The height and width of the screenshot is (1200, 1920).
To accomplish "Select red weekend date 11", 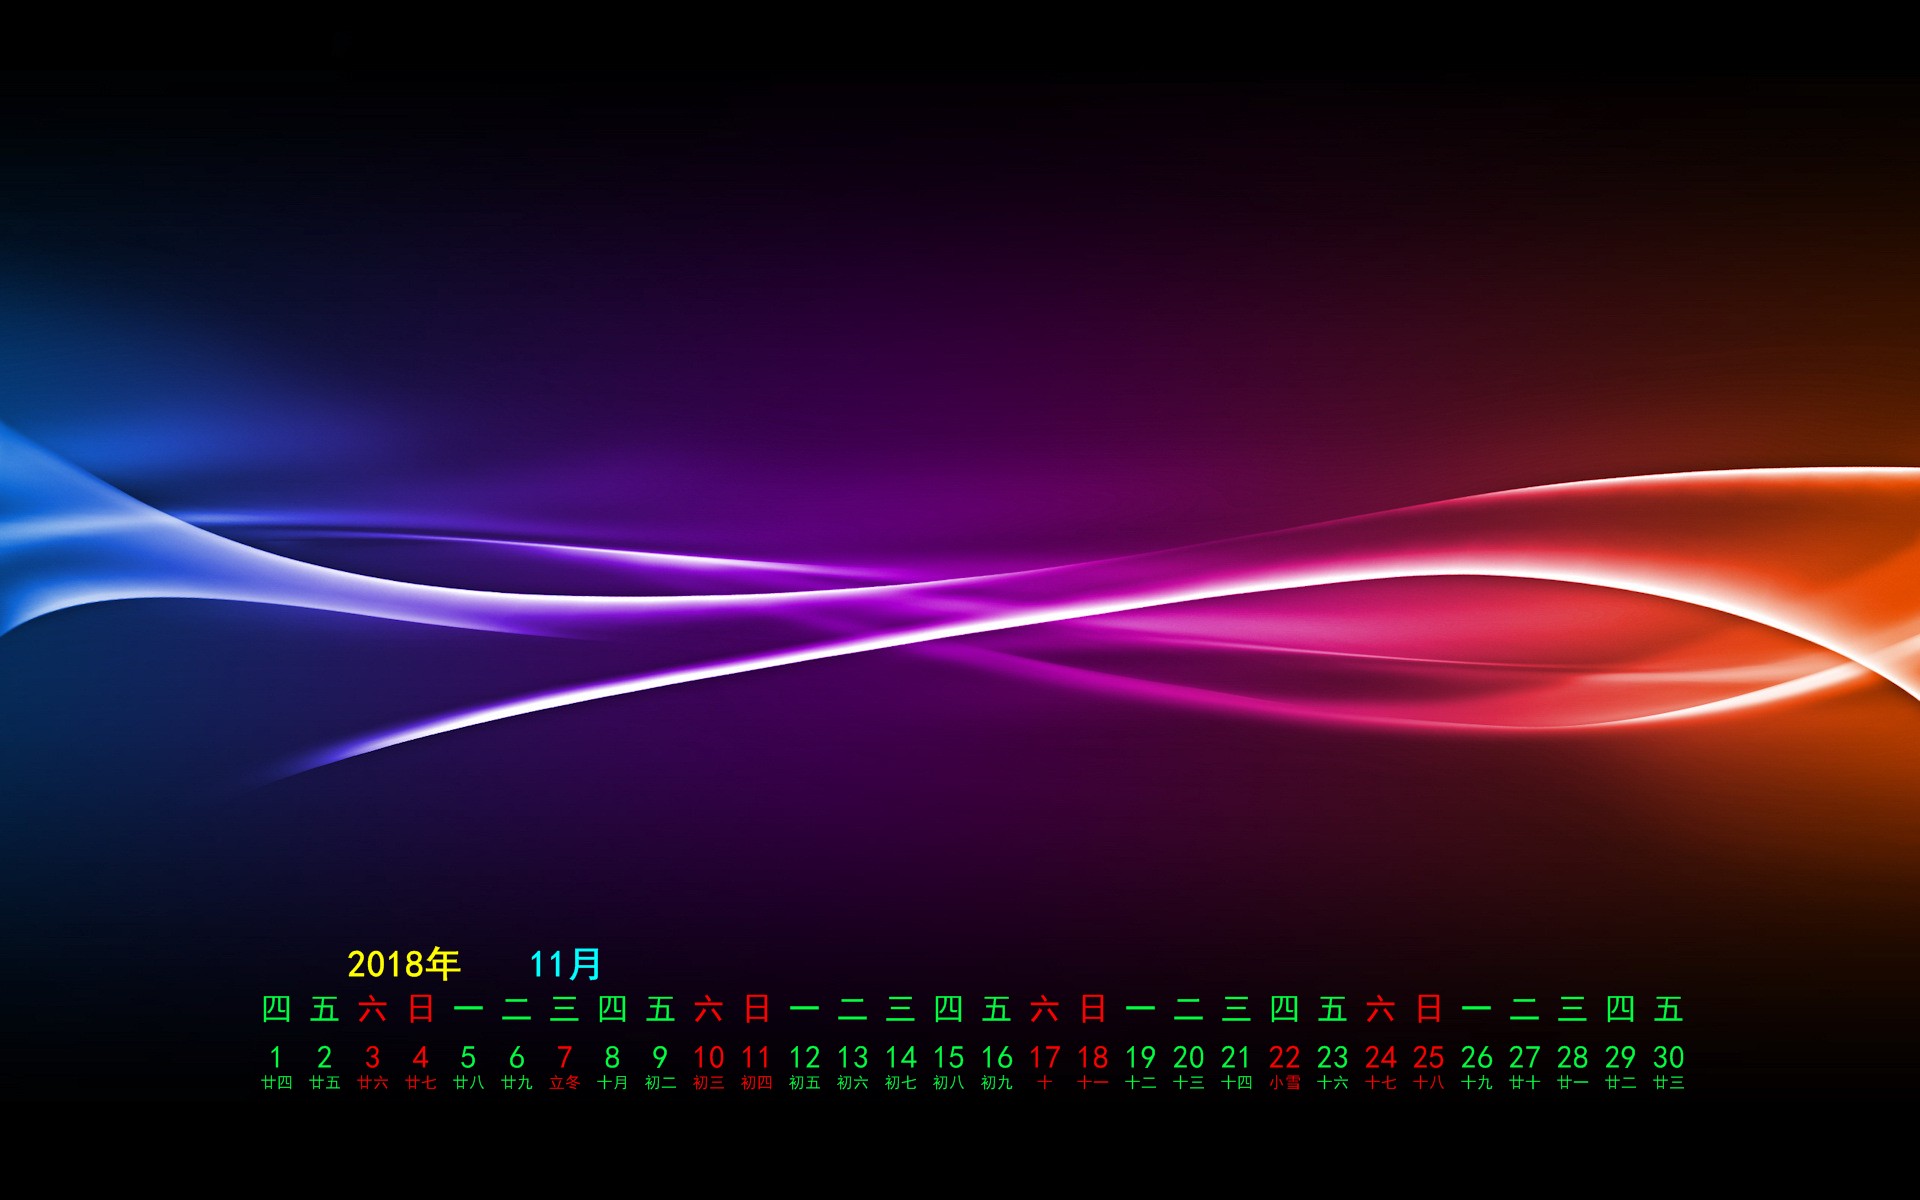I will (x=756, y=1058).
